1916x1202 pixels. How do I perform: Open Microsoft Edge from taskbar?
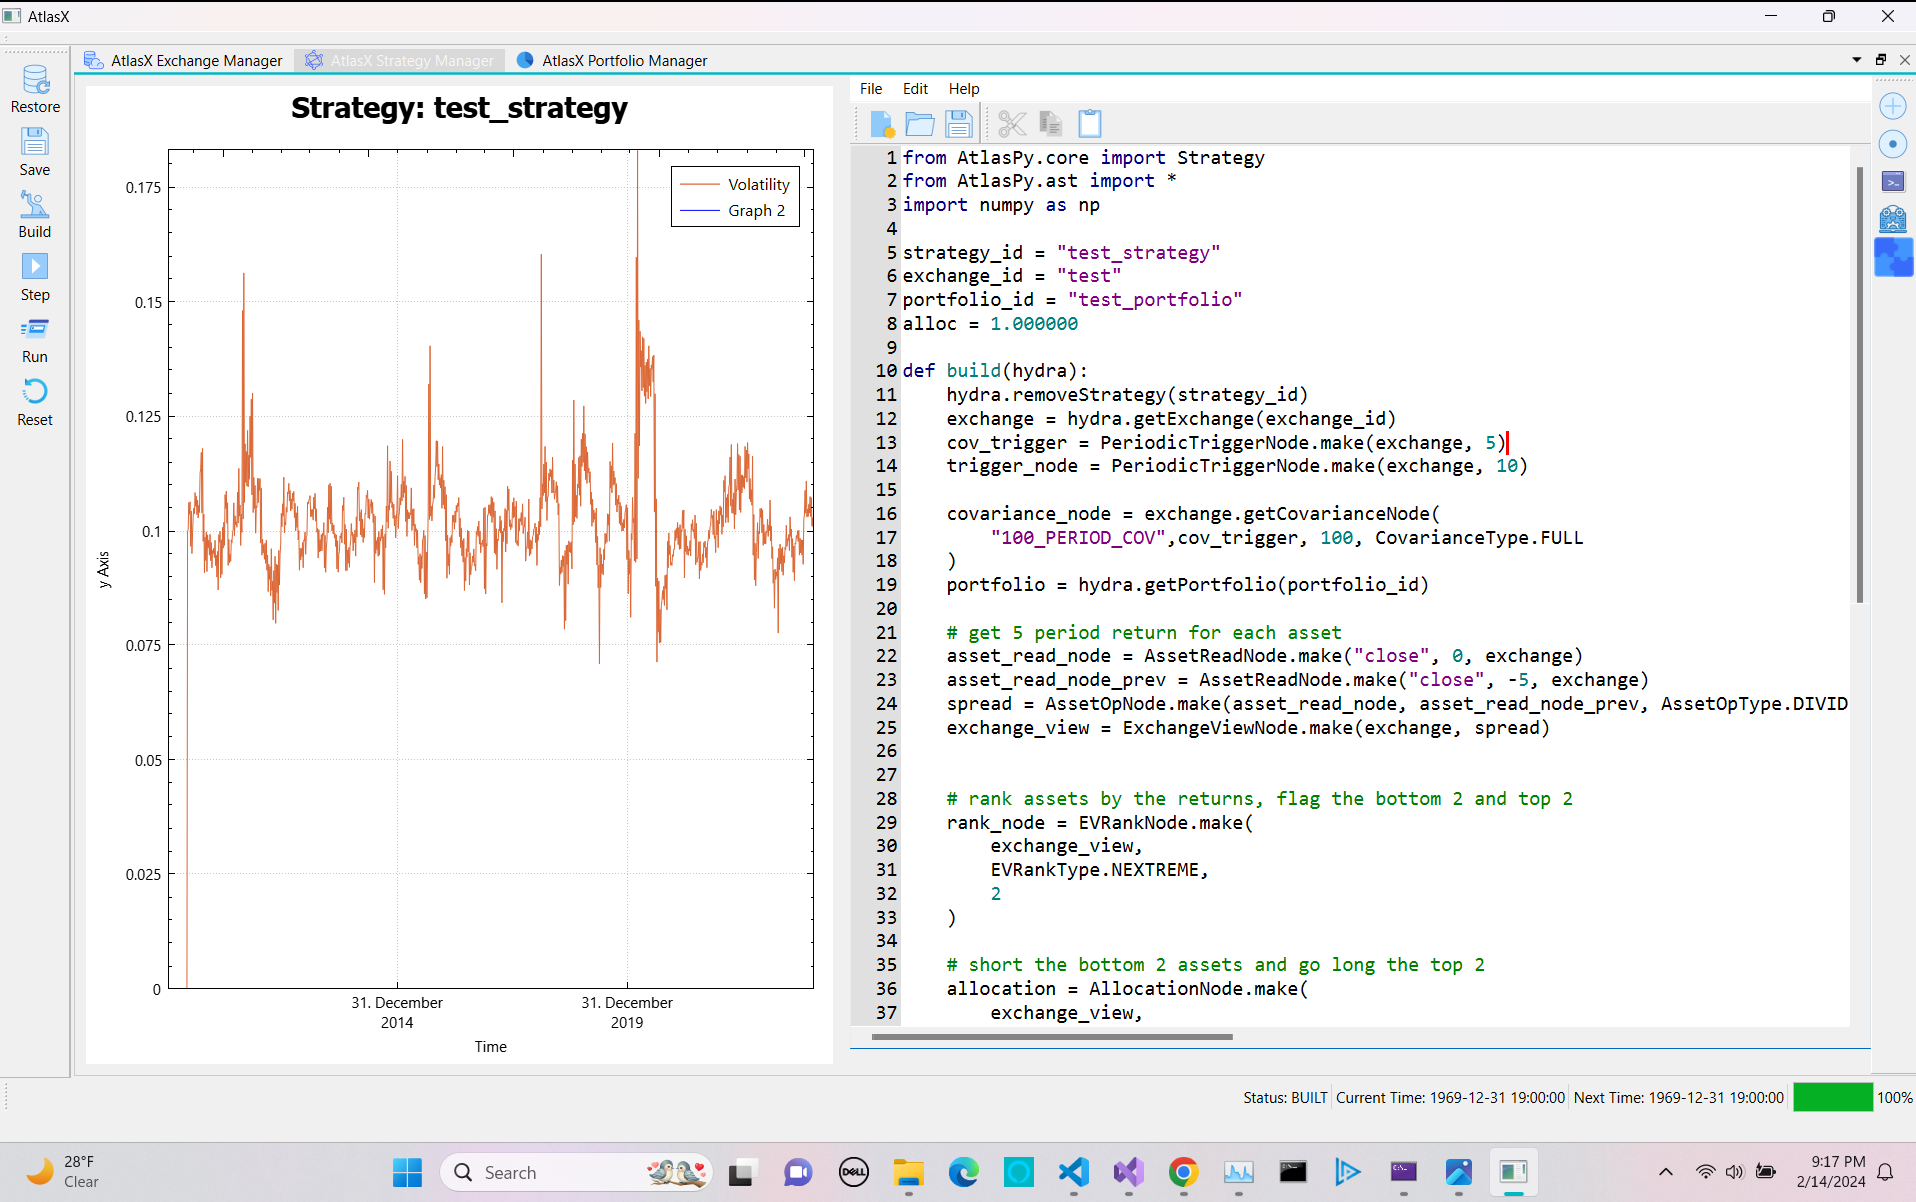[x=963, y=1172]
